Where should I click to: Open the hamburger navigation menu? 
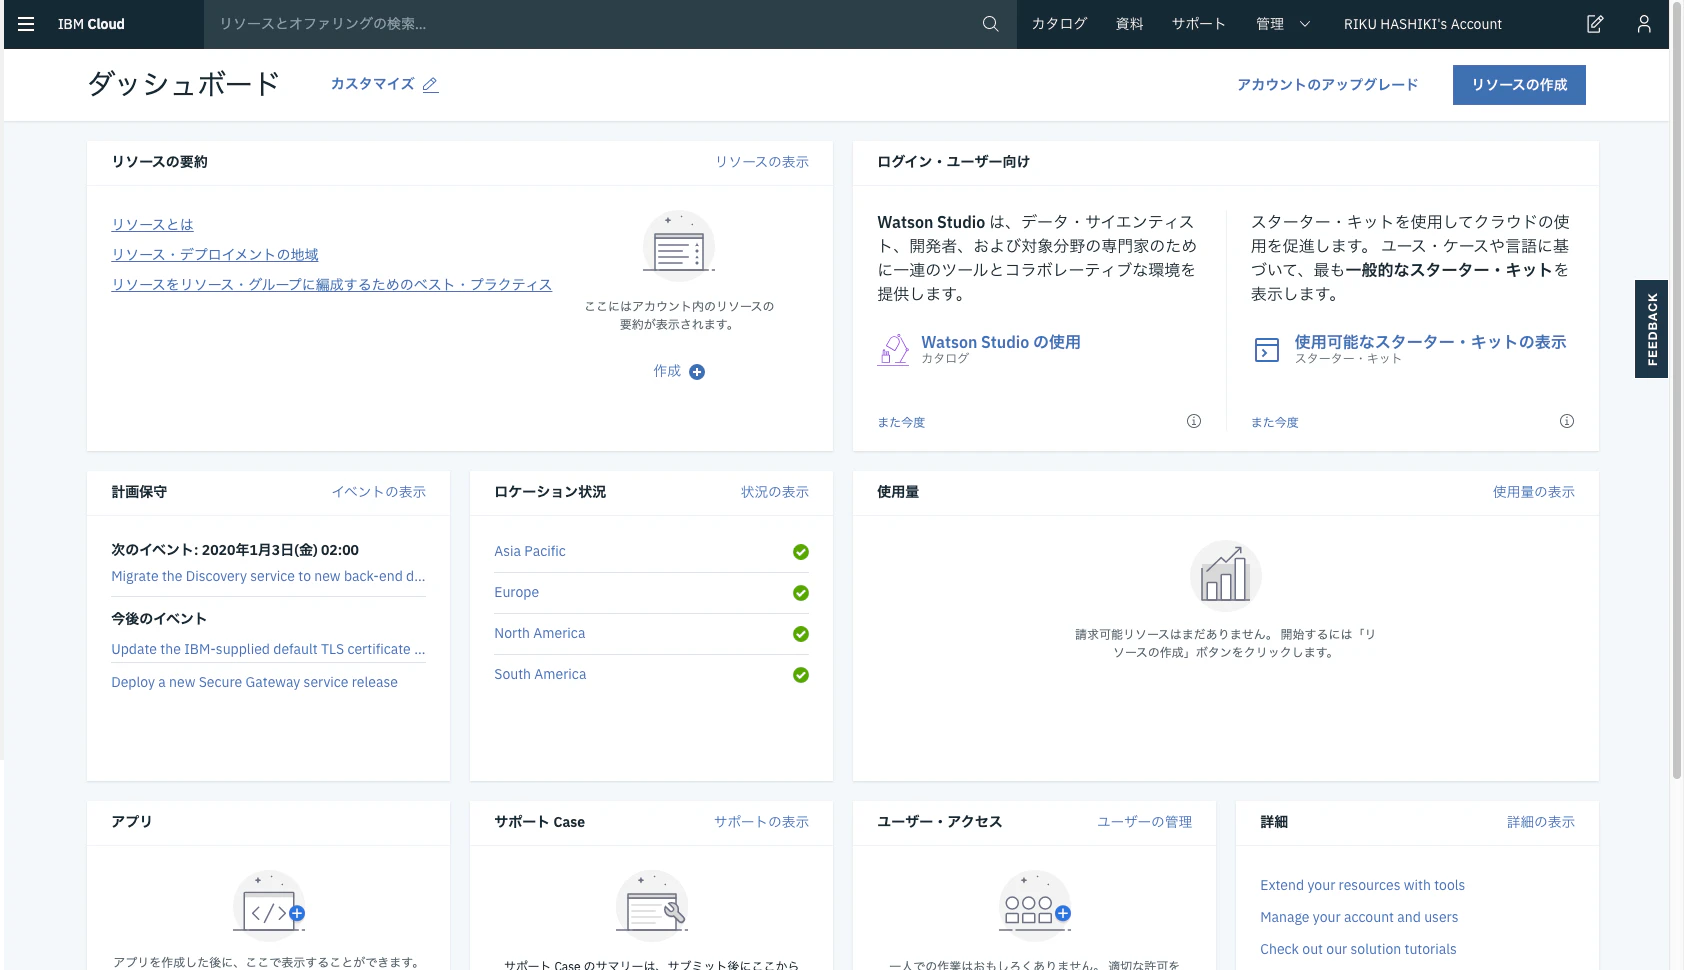tap(26, 24)
